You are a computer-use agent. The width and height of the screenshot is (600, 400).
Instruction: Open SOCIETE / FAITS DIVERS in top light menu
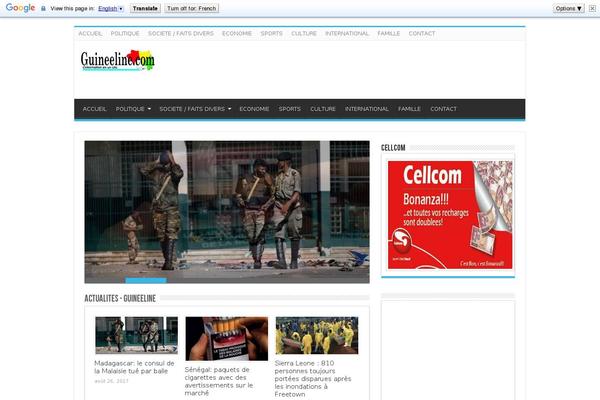tap(181, 34)
